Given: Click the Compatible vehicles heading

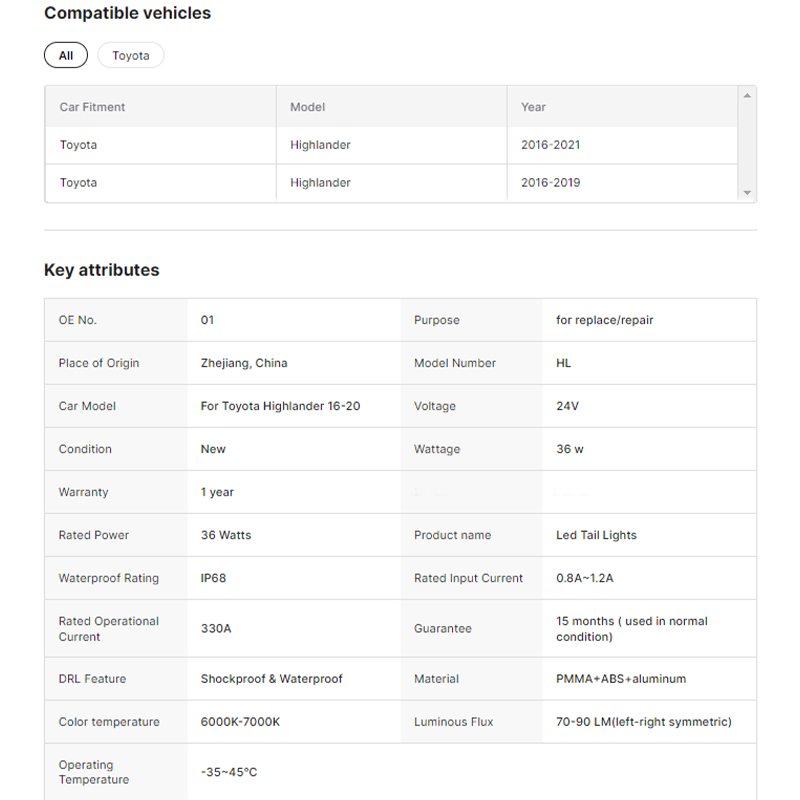Looking at the screenshot, I should pyautogui.click(x=127, y=13).
